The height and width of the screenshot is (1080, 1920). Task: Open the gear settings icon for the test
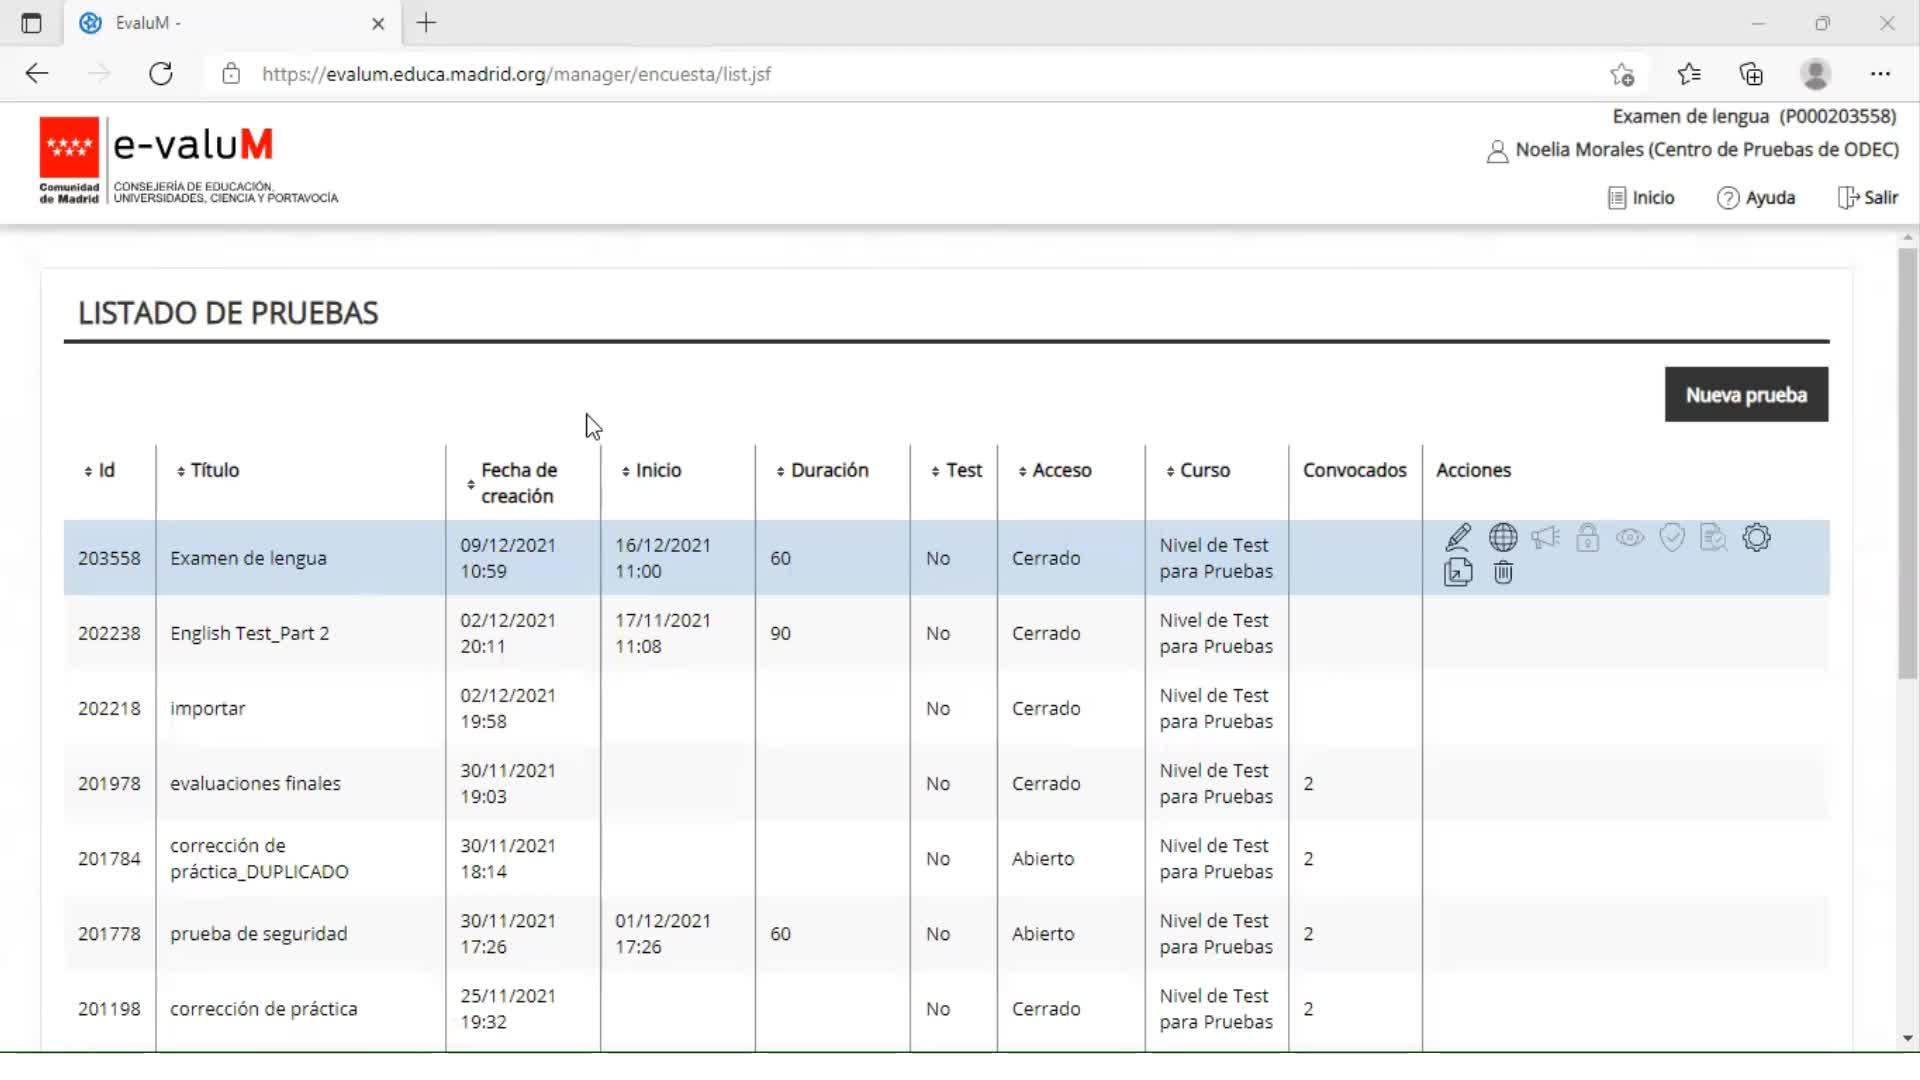[1757, 538]
